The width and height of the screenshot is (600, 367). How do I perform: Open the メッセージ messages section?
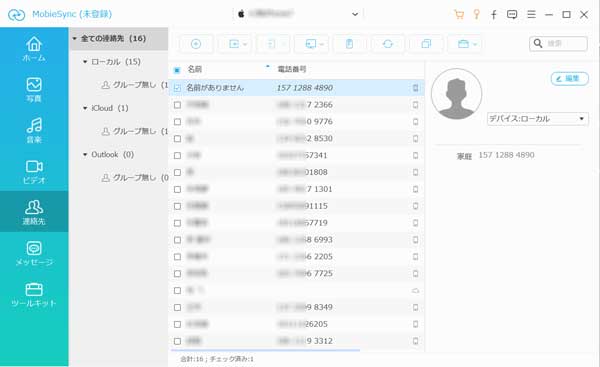coord(34,254)
